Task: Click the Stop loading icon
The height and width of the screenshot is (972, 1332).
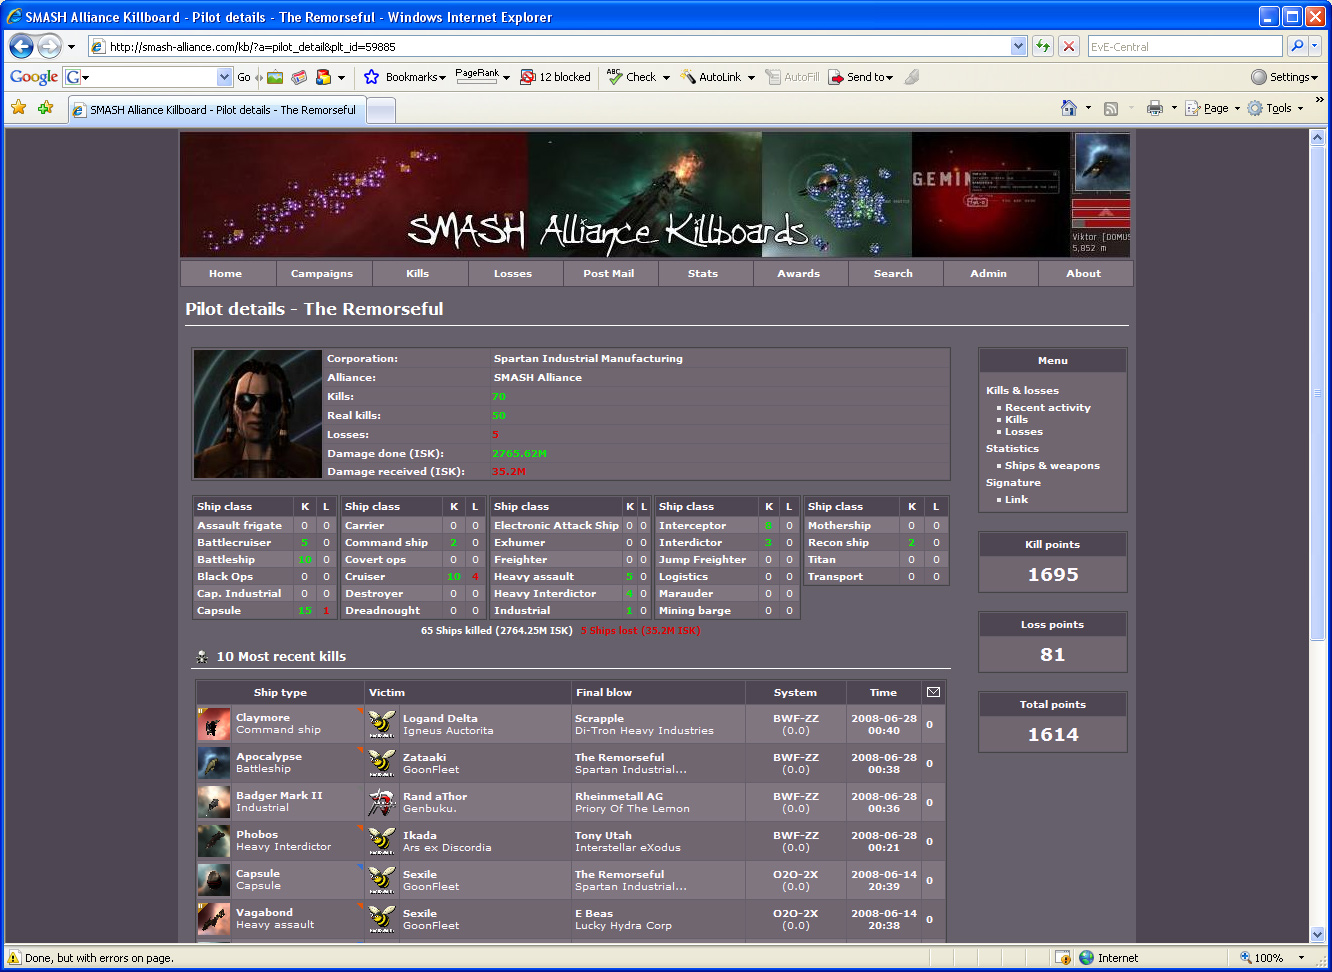Action: click(1069, 46)
